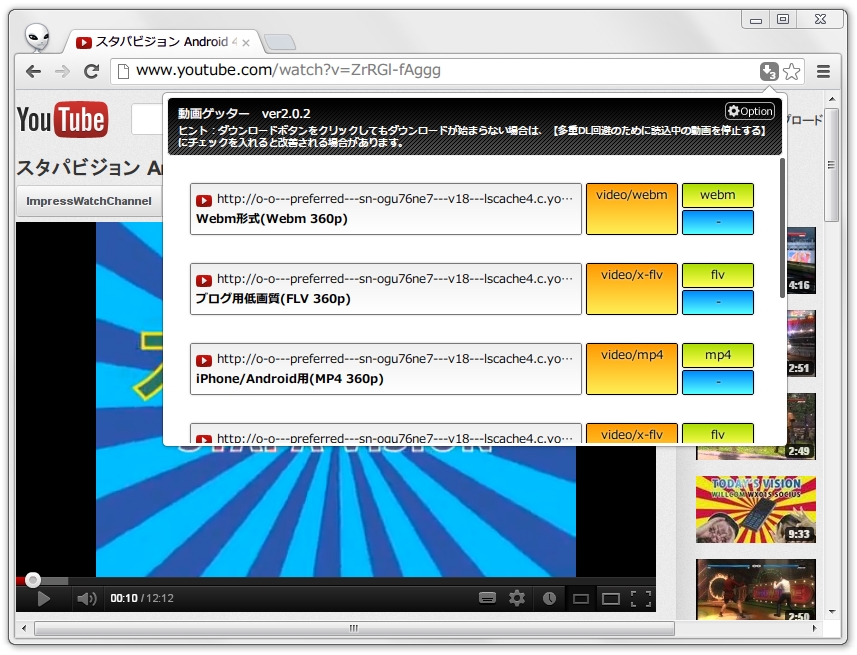
Task: Open player settings gear icon
Action: (516, 598)
